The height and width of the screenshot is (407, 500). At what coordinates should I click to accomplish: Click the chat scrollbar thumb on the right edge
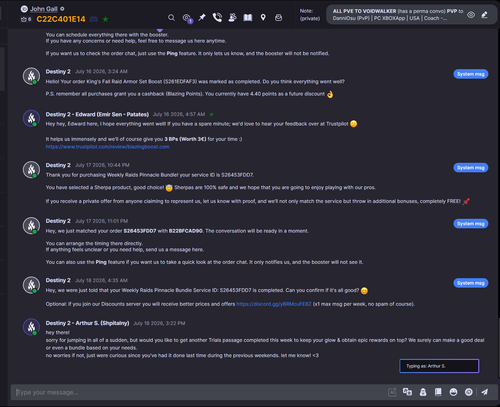(x=499, y=347)
